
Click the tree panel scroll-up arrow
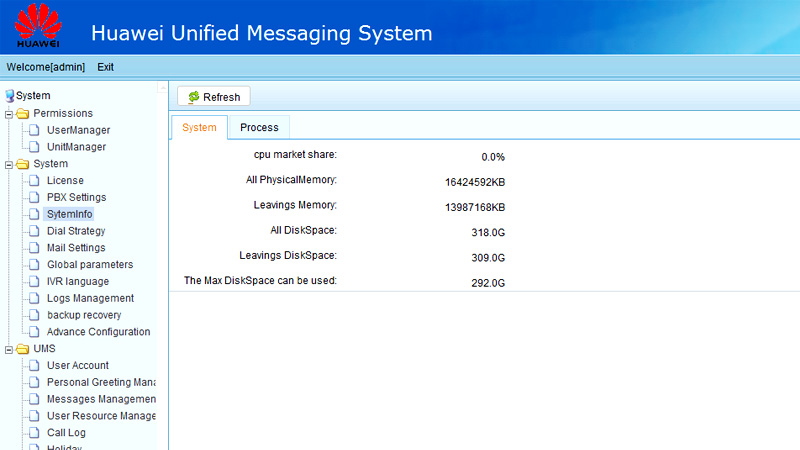[x=162, y=88]
